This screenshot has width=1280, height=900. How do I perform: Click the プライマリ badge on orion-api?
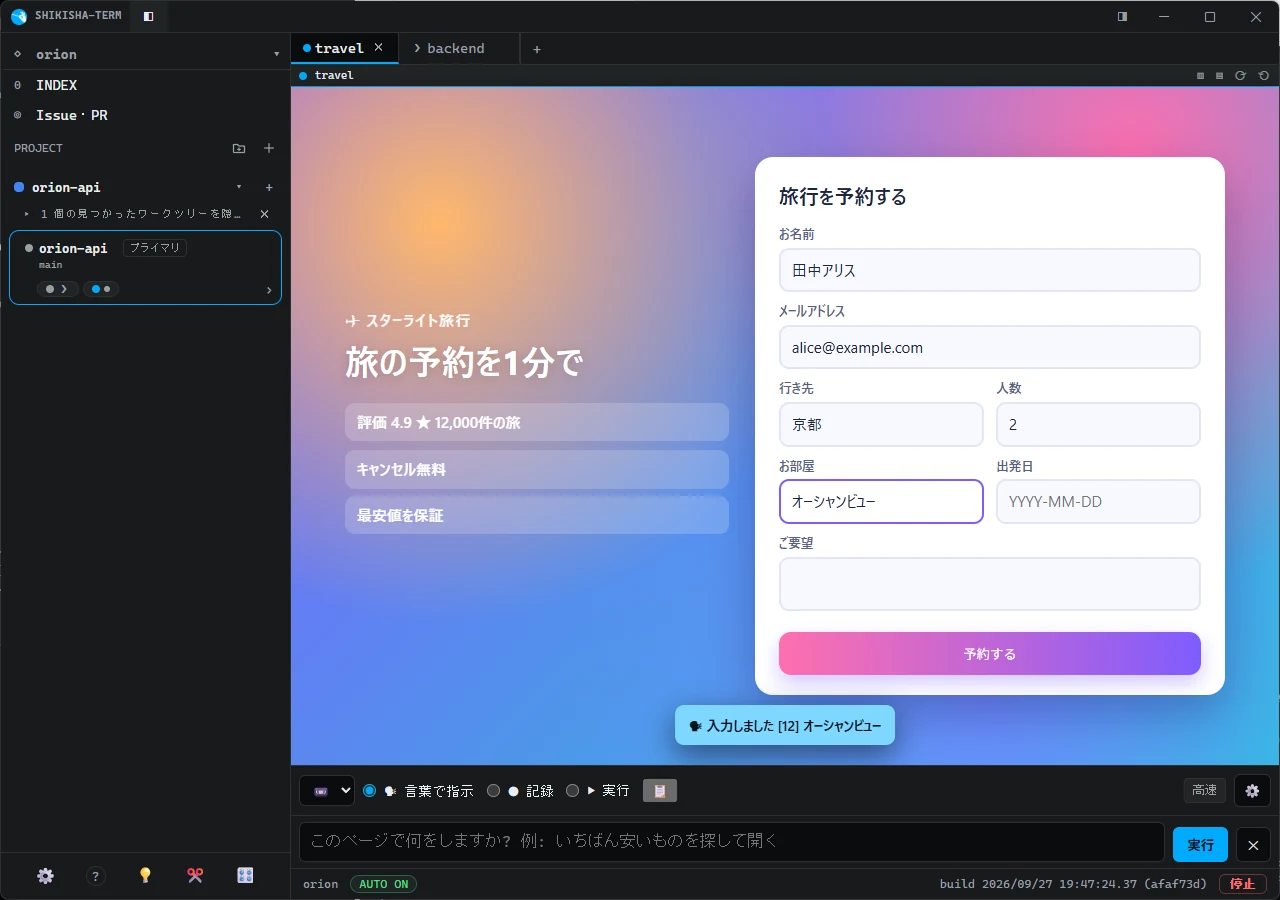coord(155,248)
